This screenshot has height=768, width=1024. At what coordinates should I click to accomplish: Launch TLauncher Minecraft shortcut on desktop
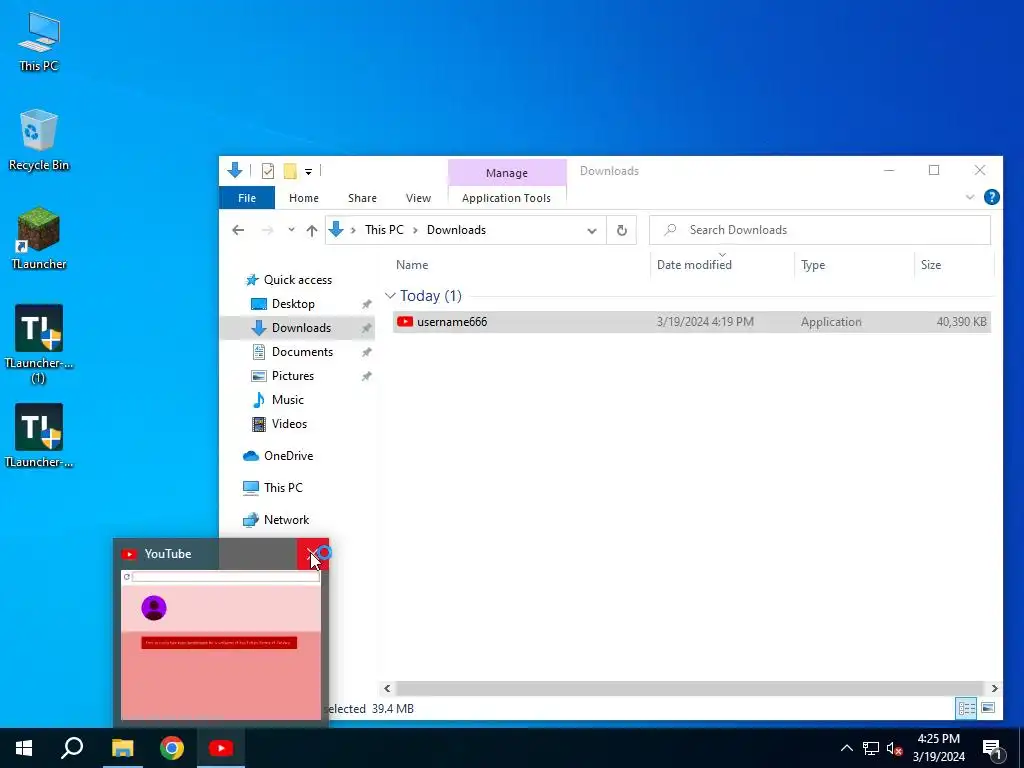coord(39,238)
